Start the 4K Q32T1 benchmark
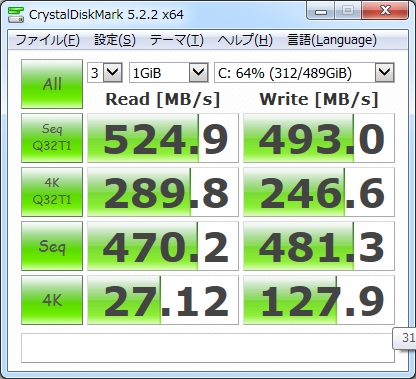This screenshot has width=416, height=379. coord(52,192)
